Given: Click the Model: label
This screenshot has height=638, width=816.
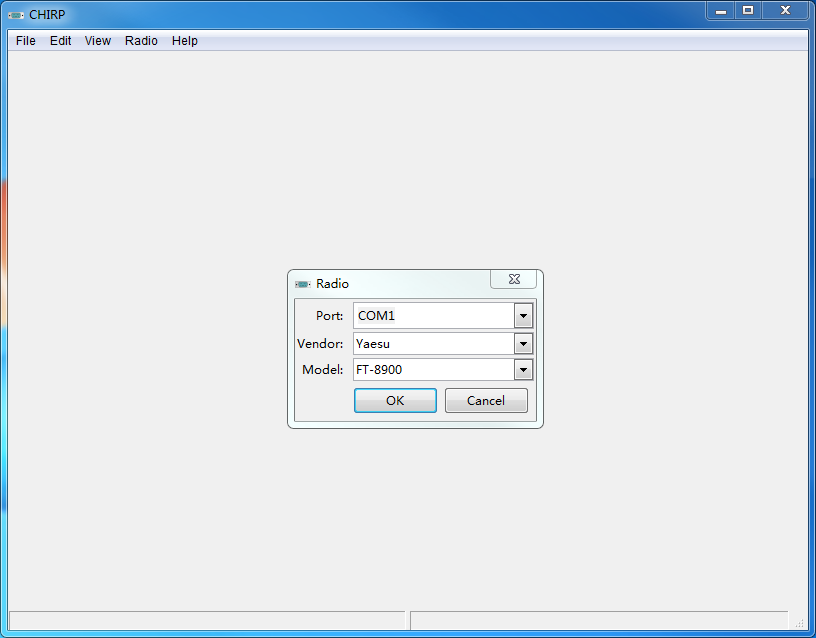Looking at the screenshot, I should point(323,370).
